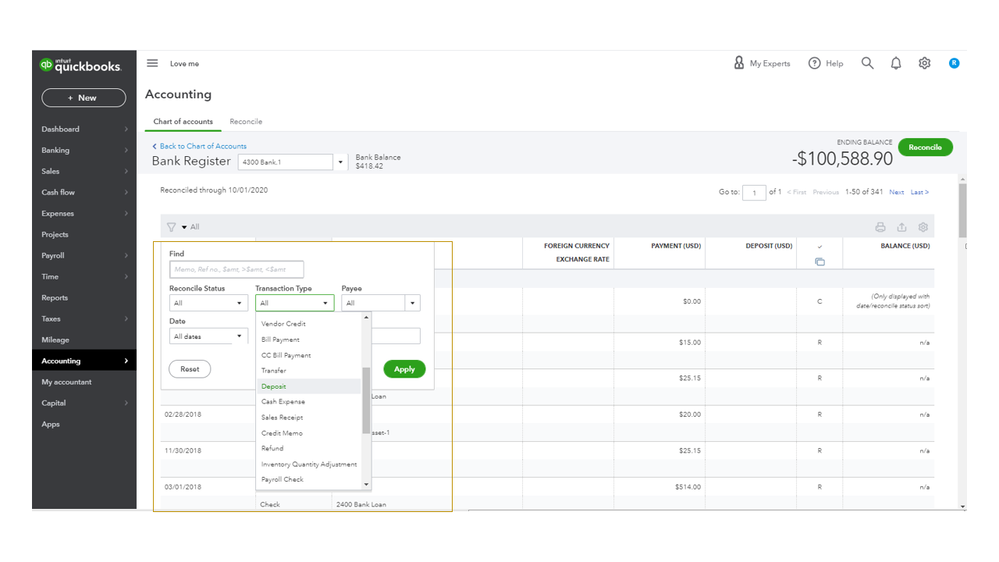Open the settings gear in header
Image resolution: width=999 pixels, height=562 pixels.
[924, 63]
